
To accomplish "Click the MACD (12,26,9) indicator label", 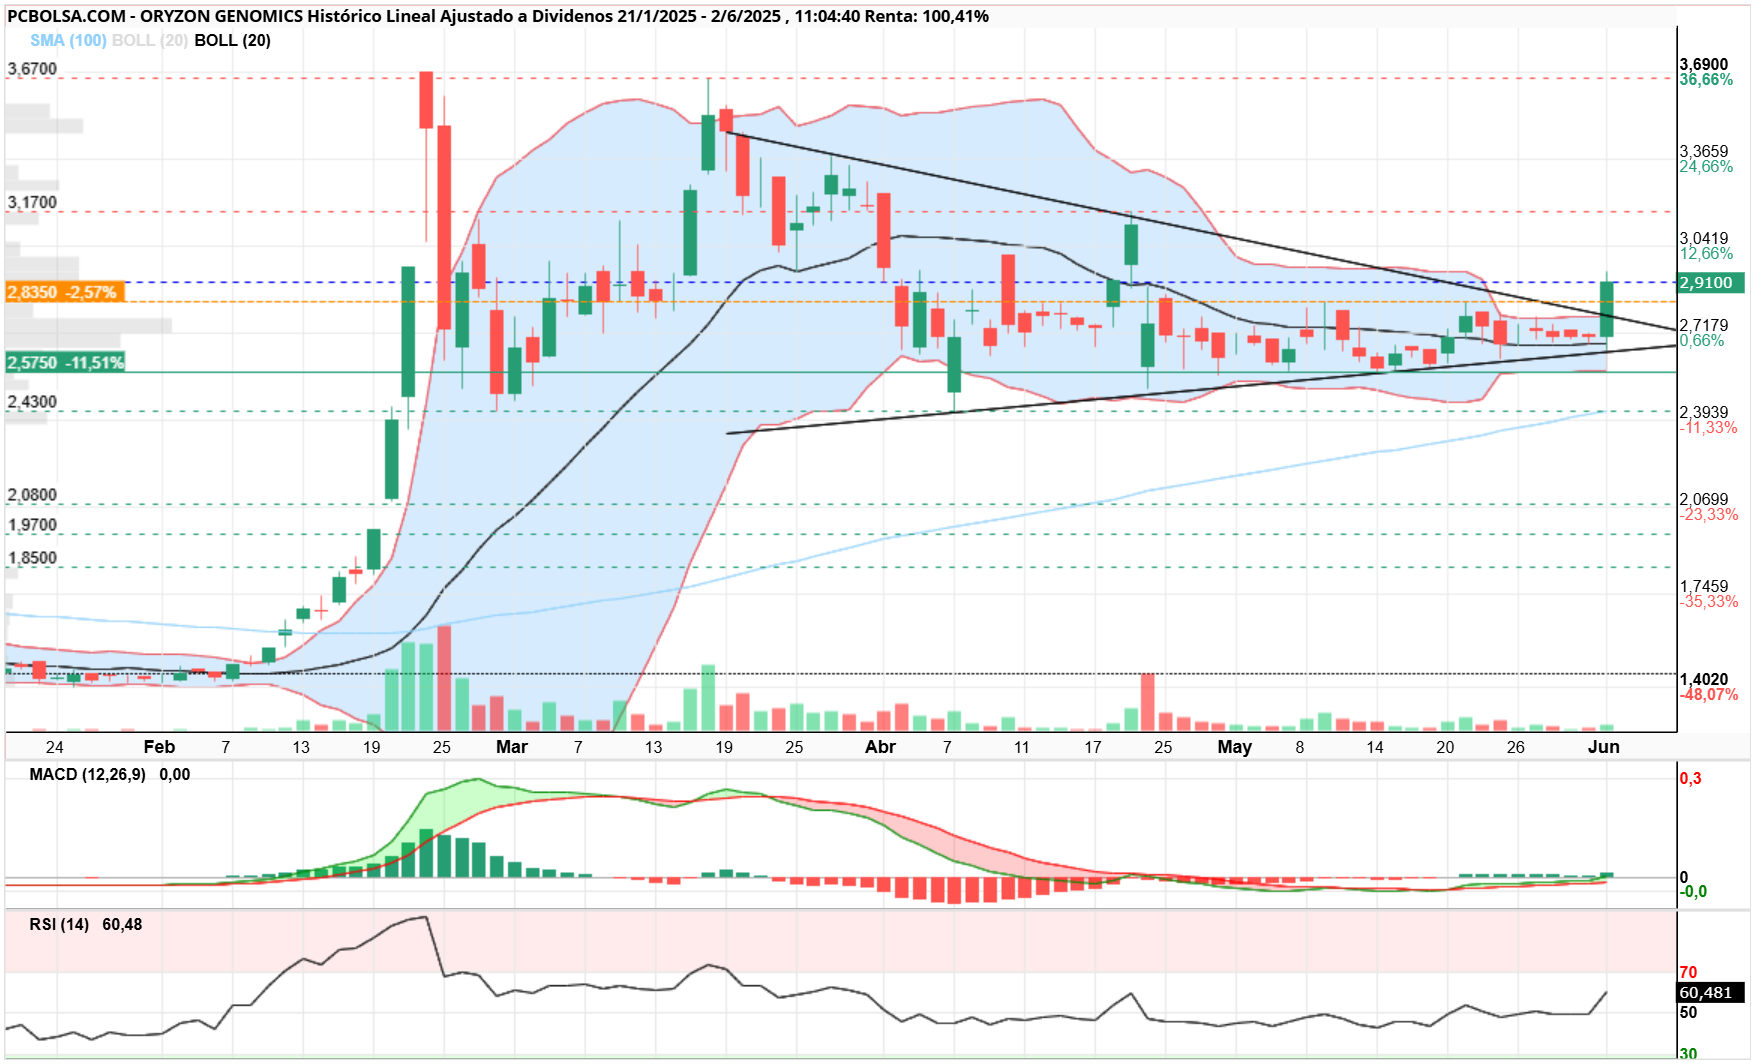I will (x=88, y=774).
